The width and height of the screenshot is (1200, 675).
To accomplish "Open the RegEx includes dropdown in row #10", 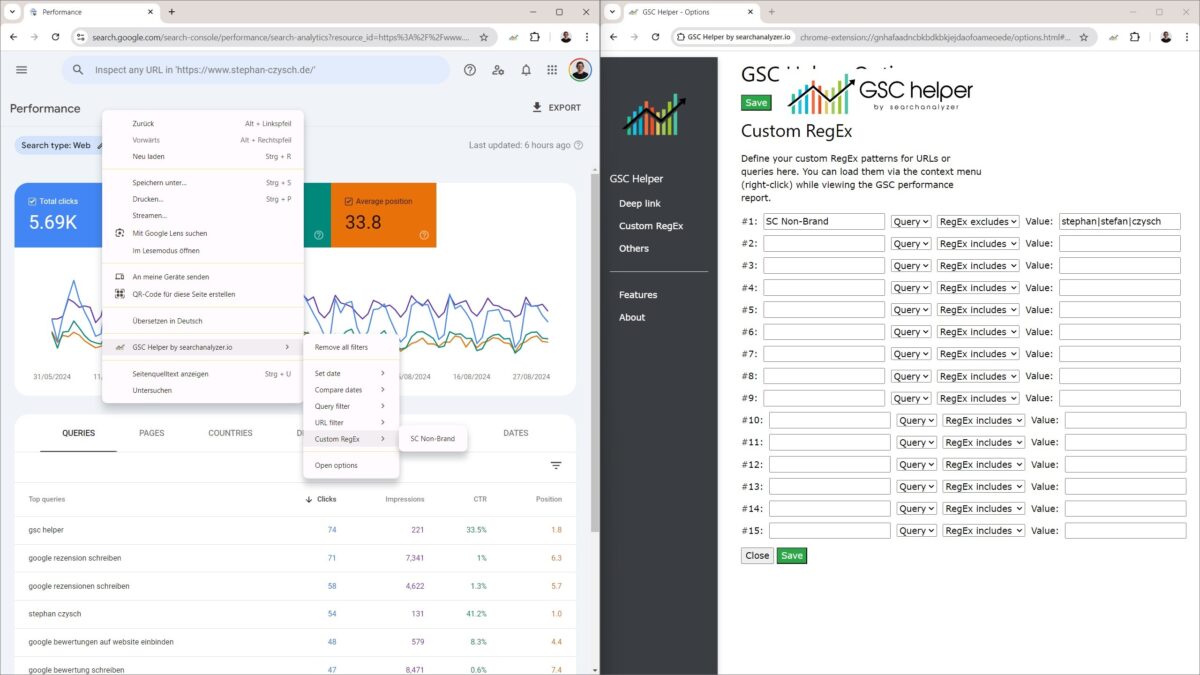I will (x=984, y=420).
